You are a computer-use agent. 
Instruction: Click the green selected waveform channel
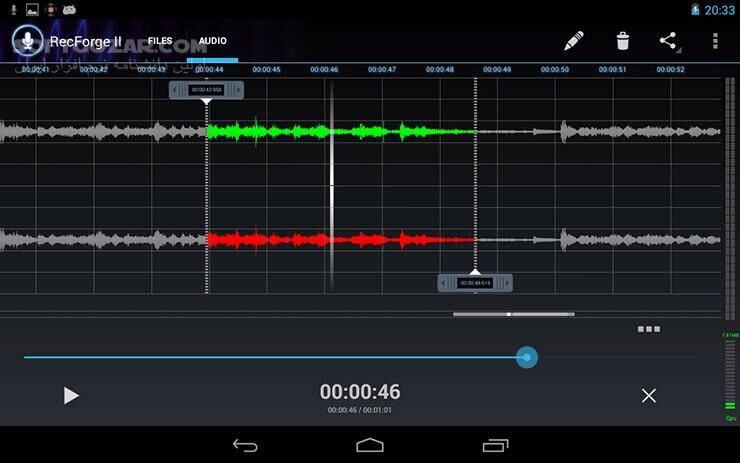click(x=341, y=132)
